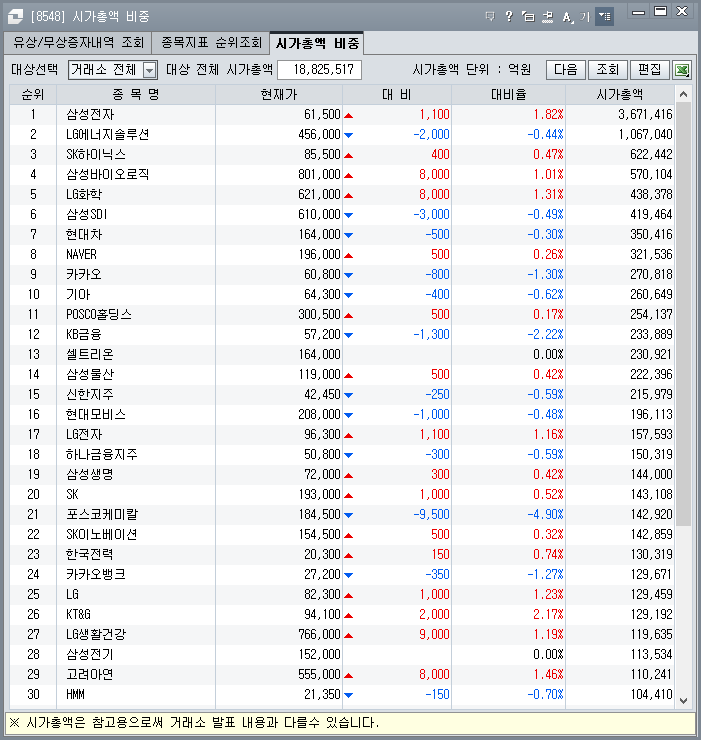
Task: Click the 가 Korean font icon
Action: 585,17
